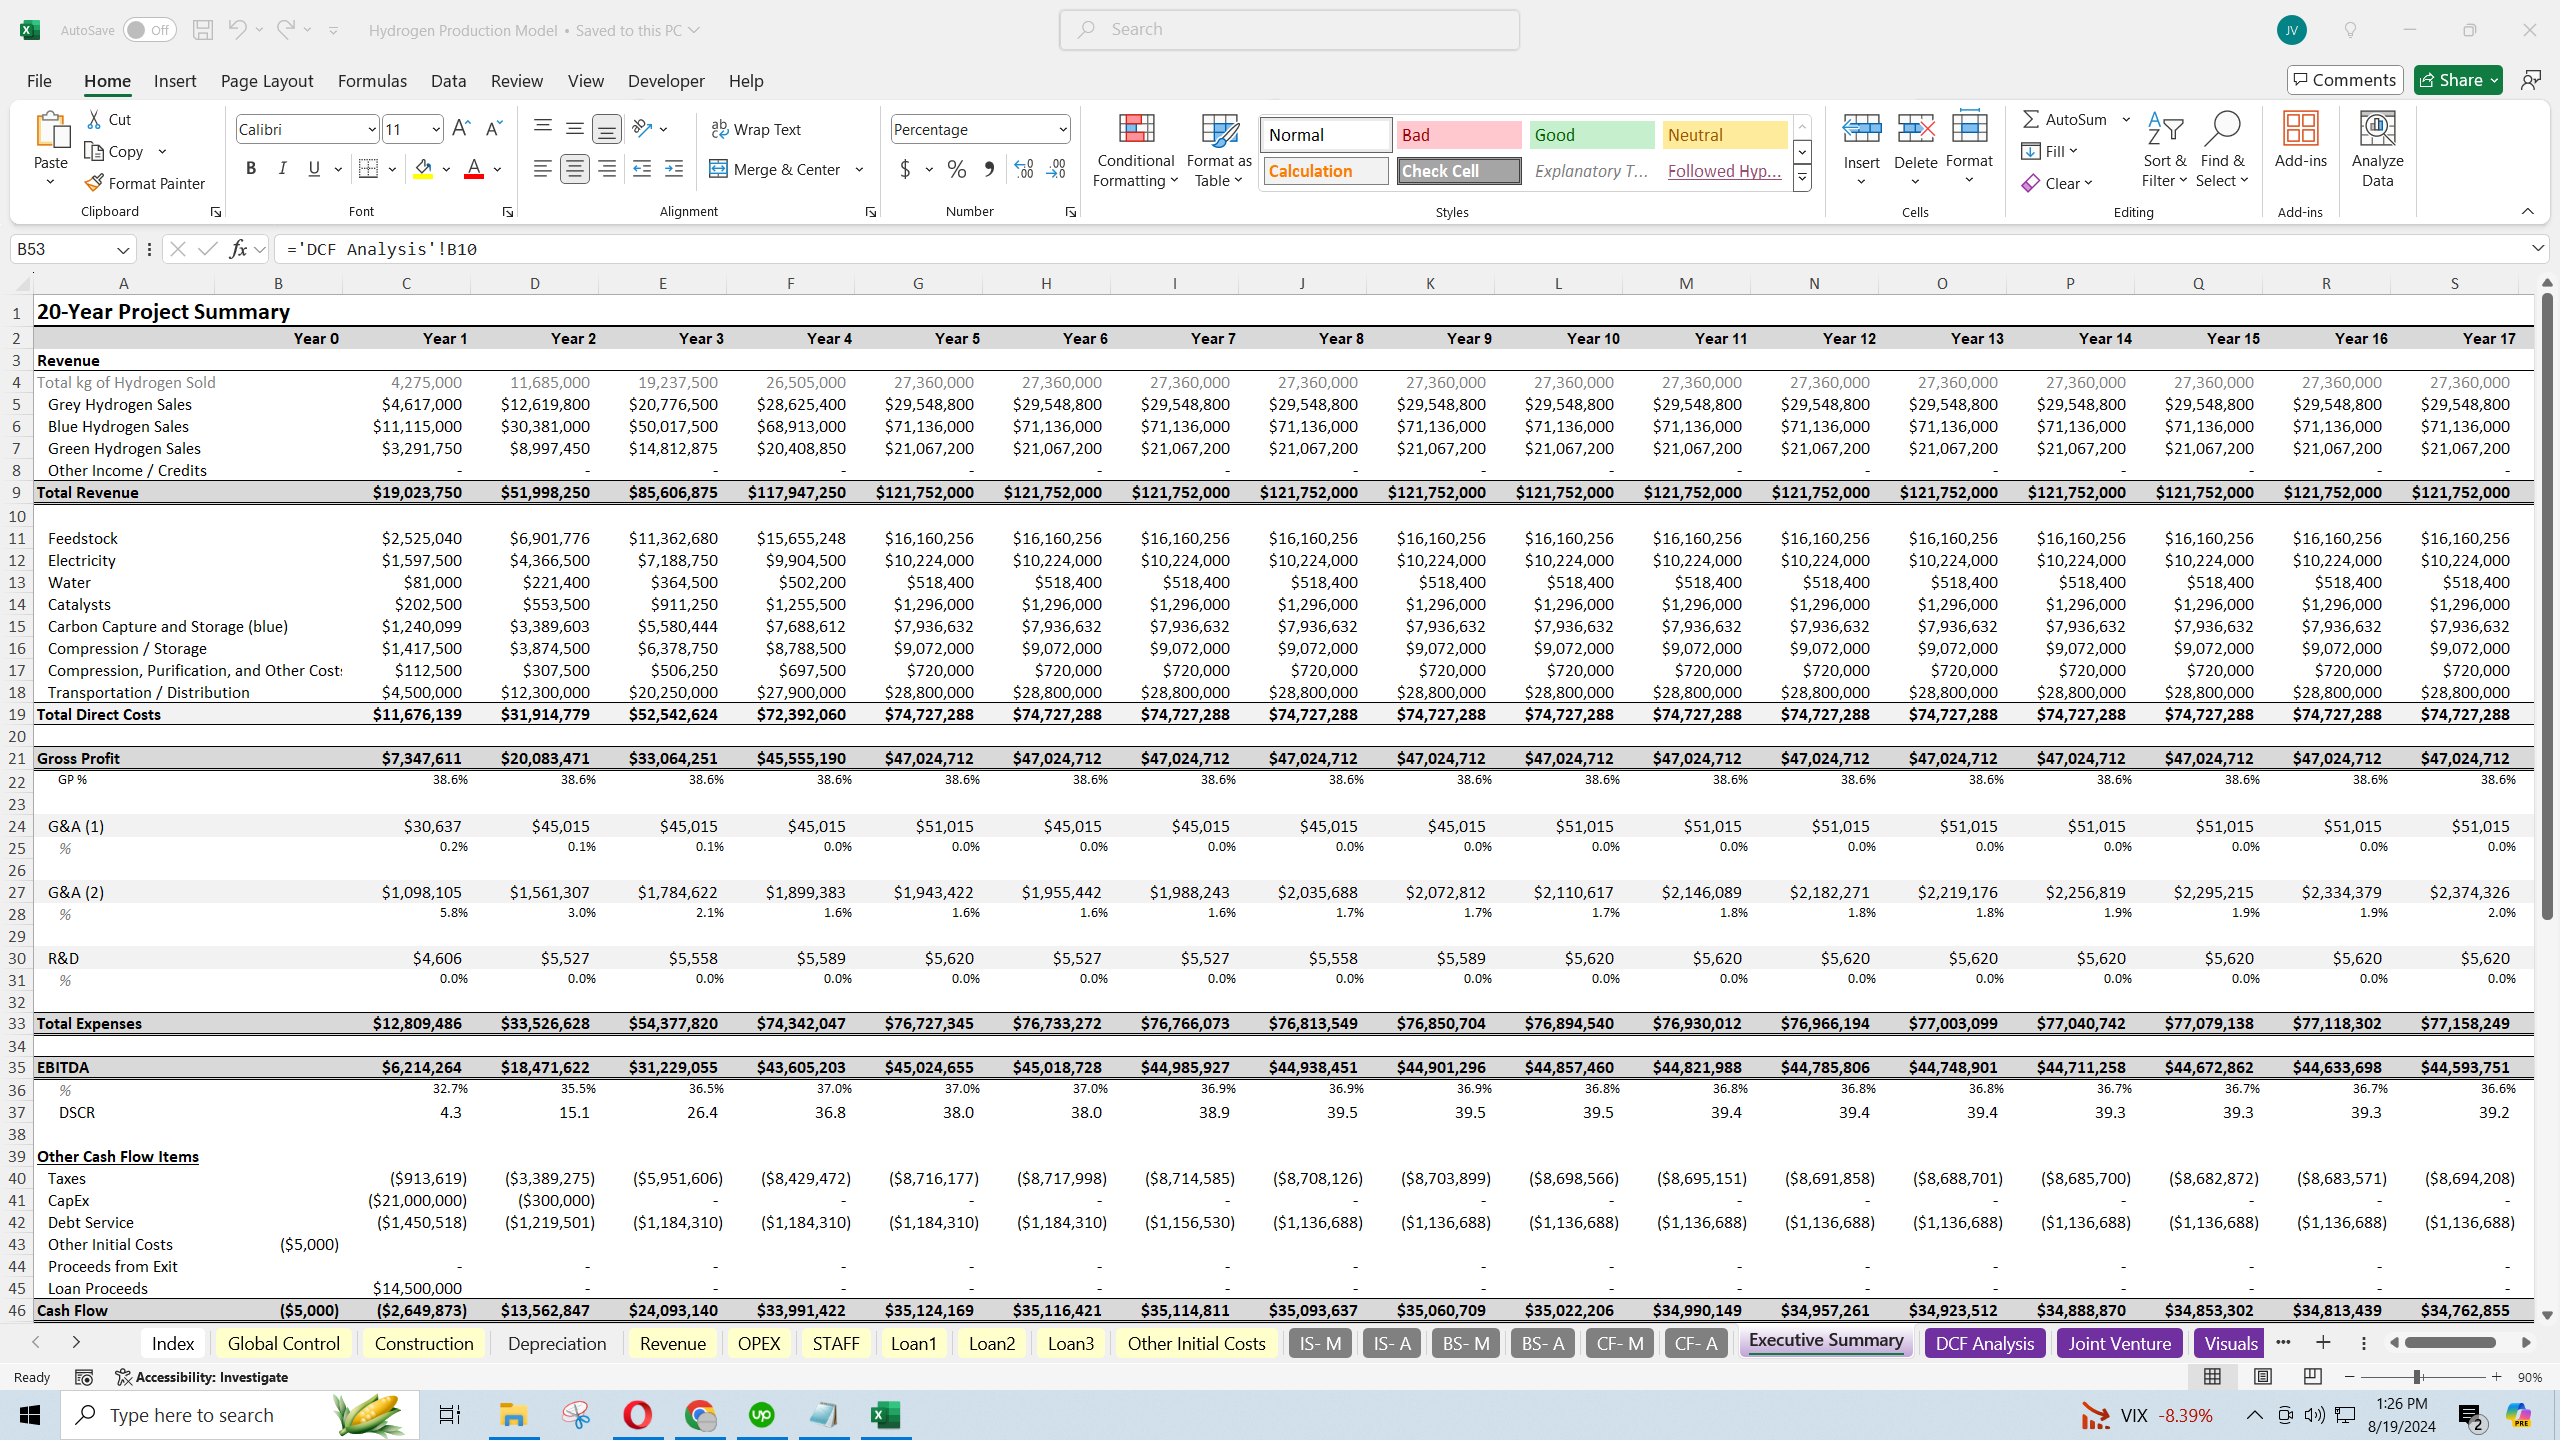Expand Merge & Center options arrow
The height and width of the screenshot is (1440, 2560).
(859, 169)
